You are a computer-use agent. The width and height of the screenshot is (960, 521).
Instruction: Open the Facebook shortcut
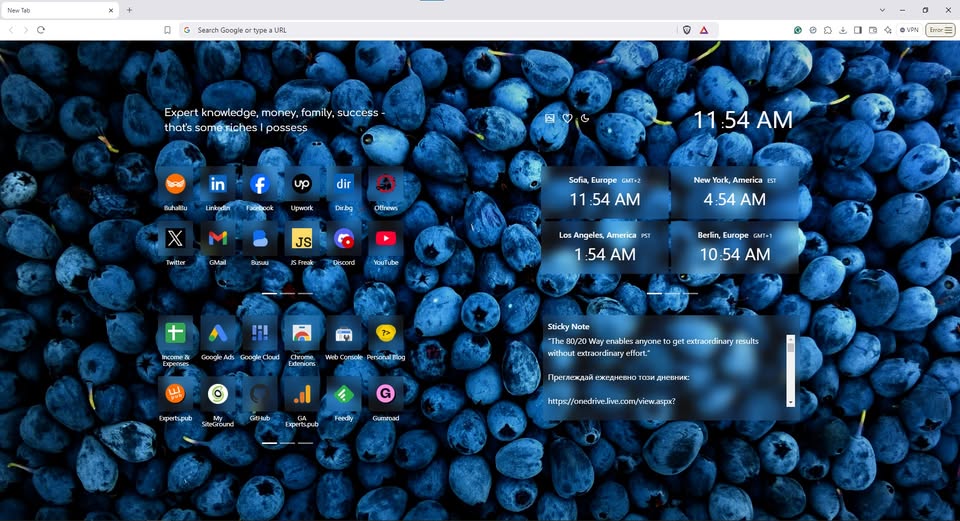[x=259, y=185]
